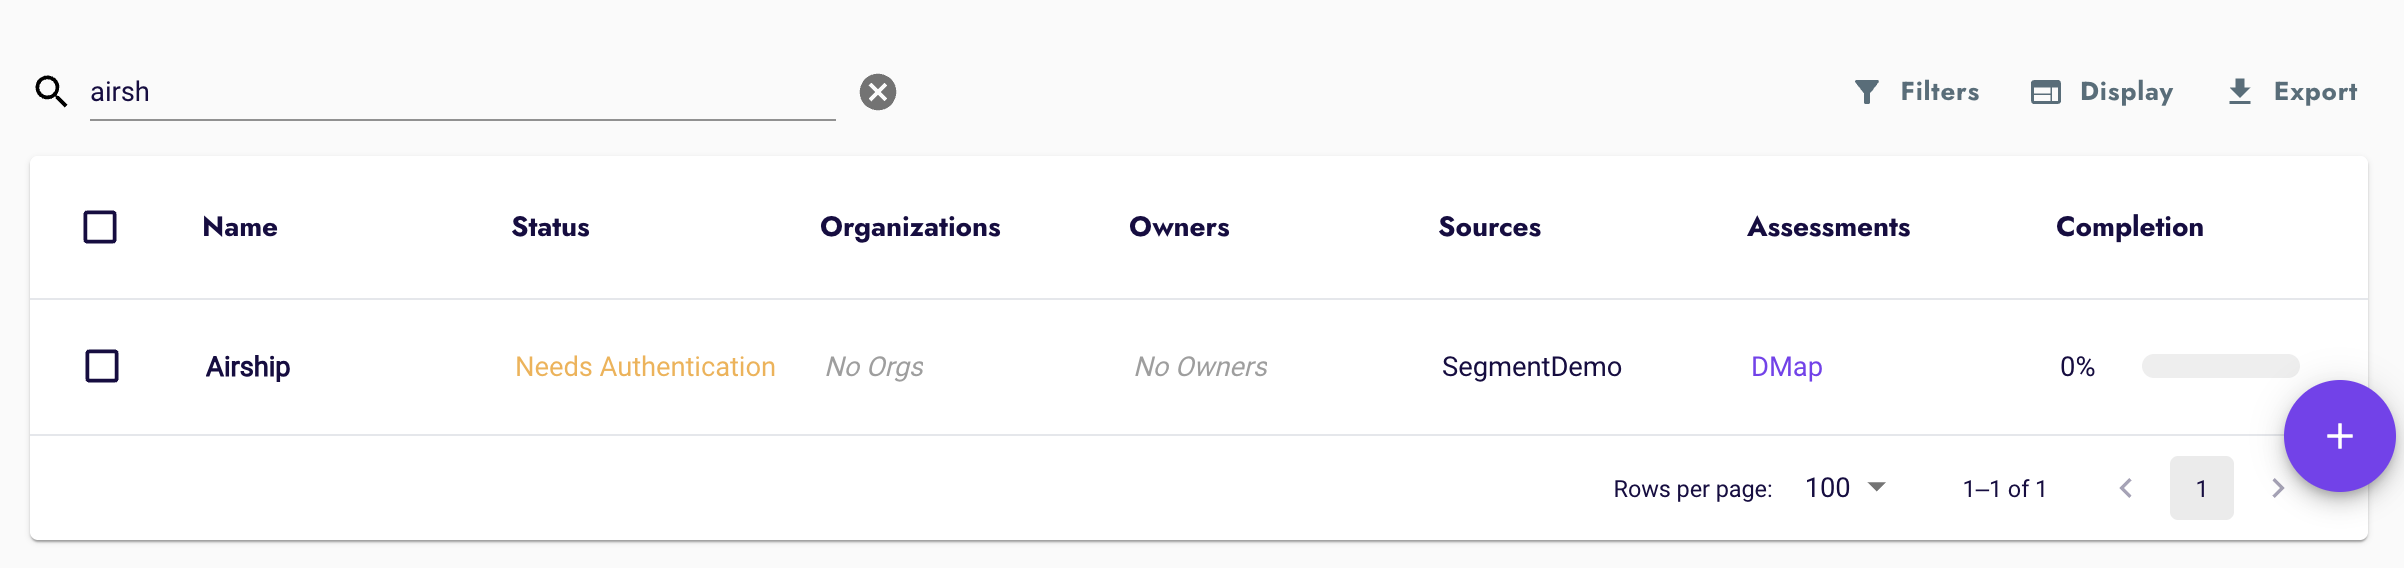Sort by the Completion column header

coord(2130,227)
